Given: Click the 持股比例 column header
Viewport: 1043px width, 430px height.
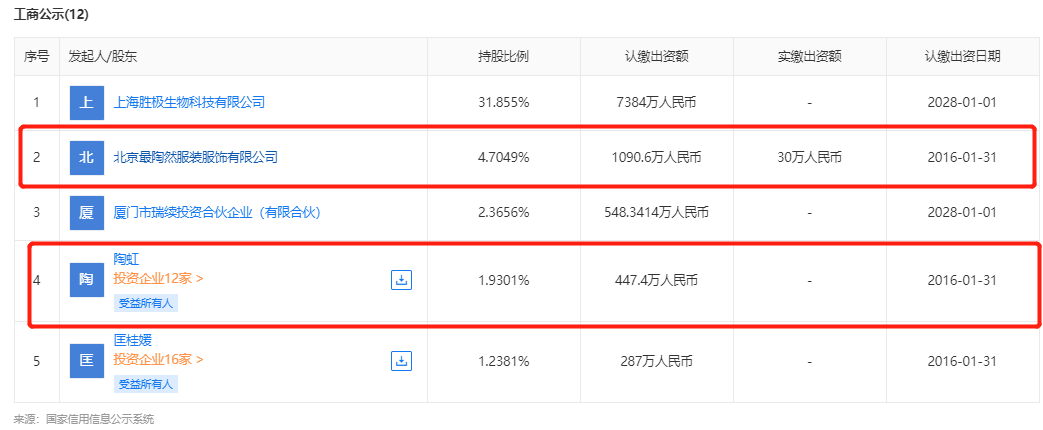Looking at the screenshot, I should pos(504,57).
